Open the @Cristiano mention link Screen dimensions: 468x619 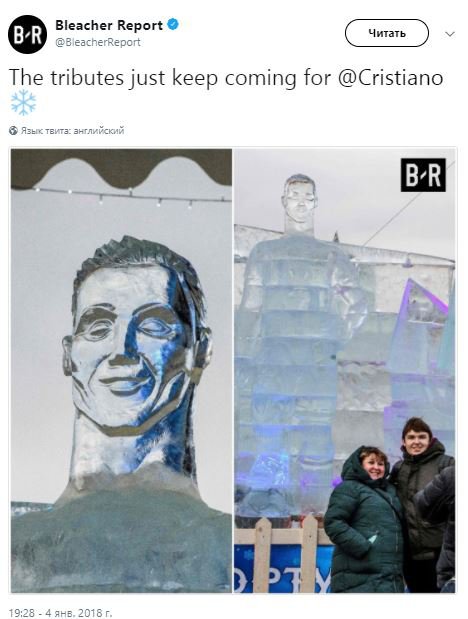390,77
